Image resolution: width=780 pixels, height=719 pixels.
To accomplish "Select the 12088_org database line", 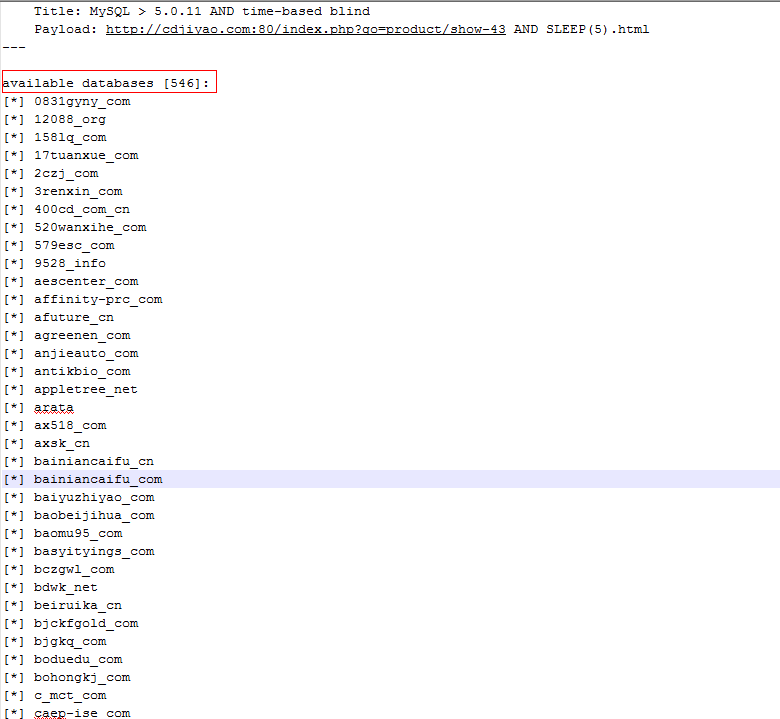I will pyautogui.click(x=70, y=119).
